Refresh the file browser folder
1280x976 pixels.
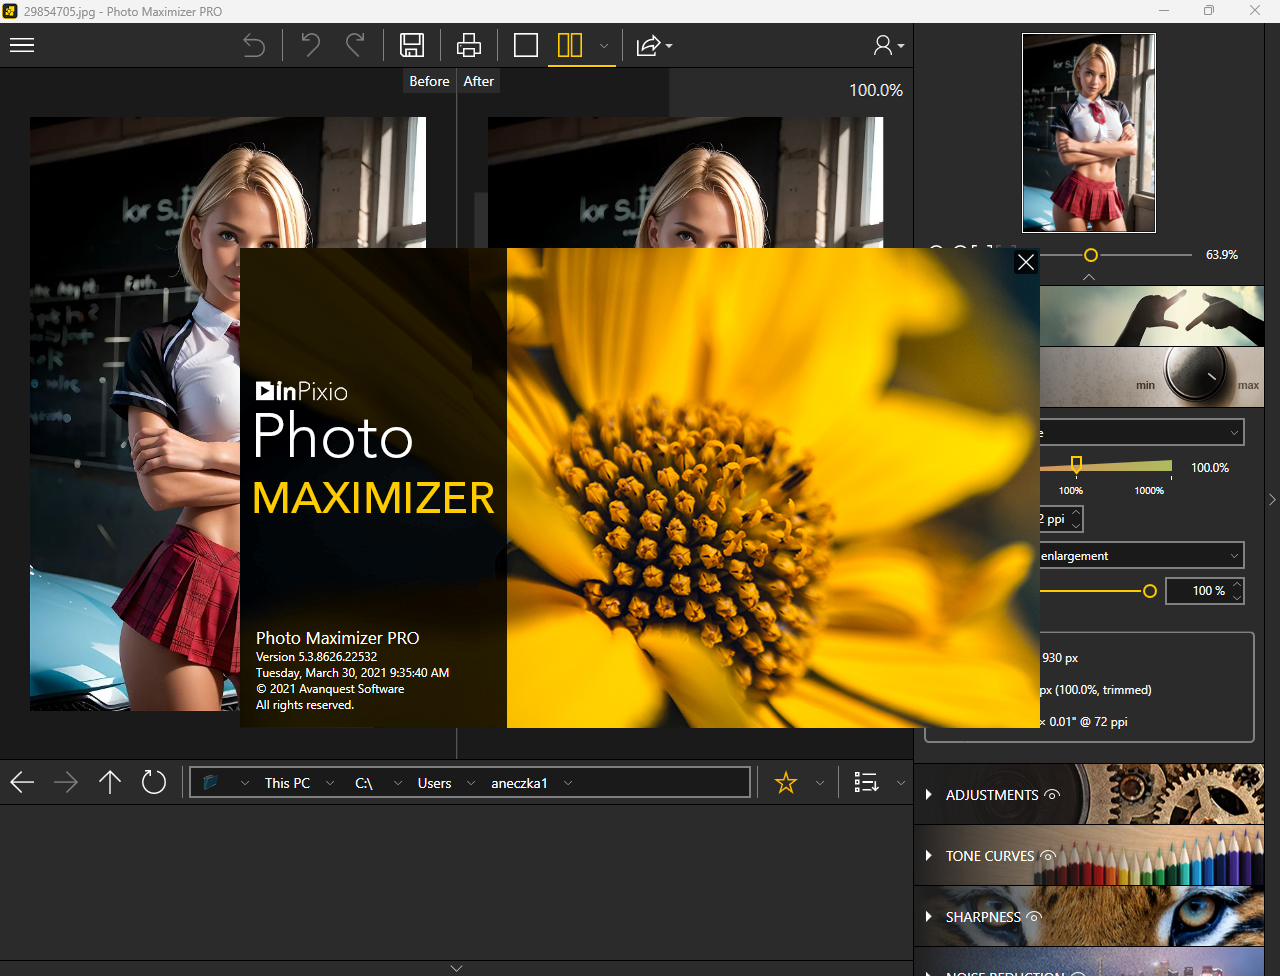tap(154, 782)
